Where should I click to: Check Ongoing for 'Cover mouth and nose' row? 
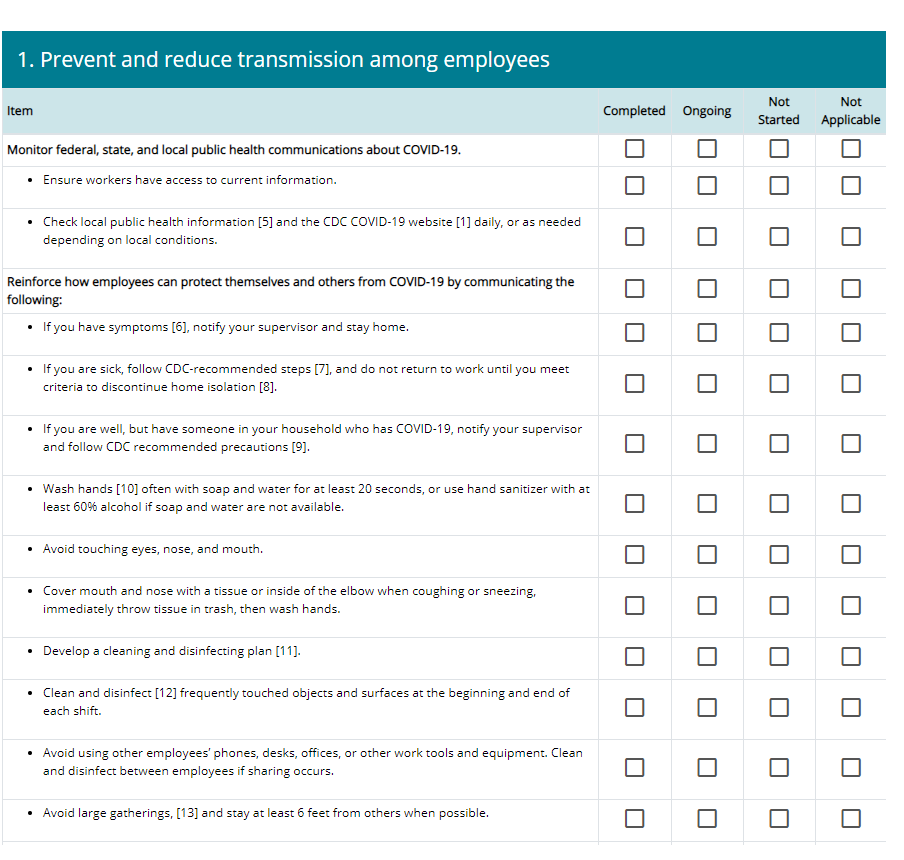(x=707, y=605)
